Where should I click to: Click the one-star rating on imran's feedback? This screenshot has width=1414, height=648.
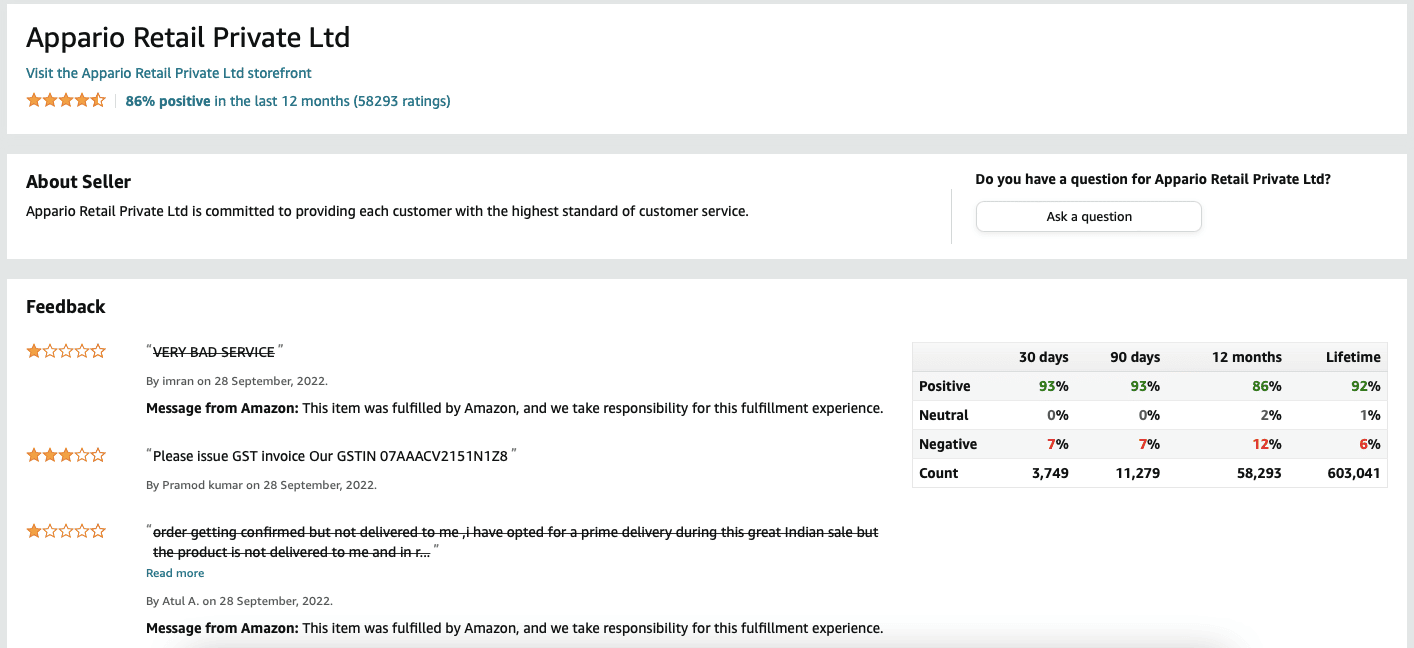(65, 351)
